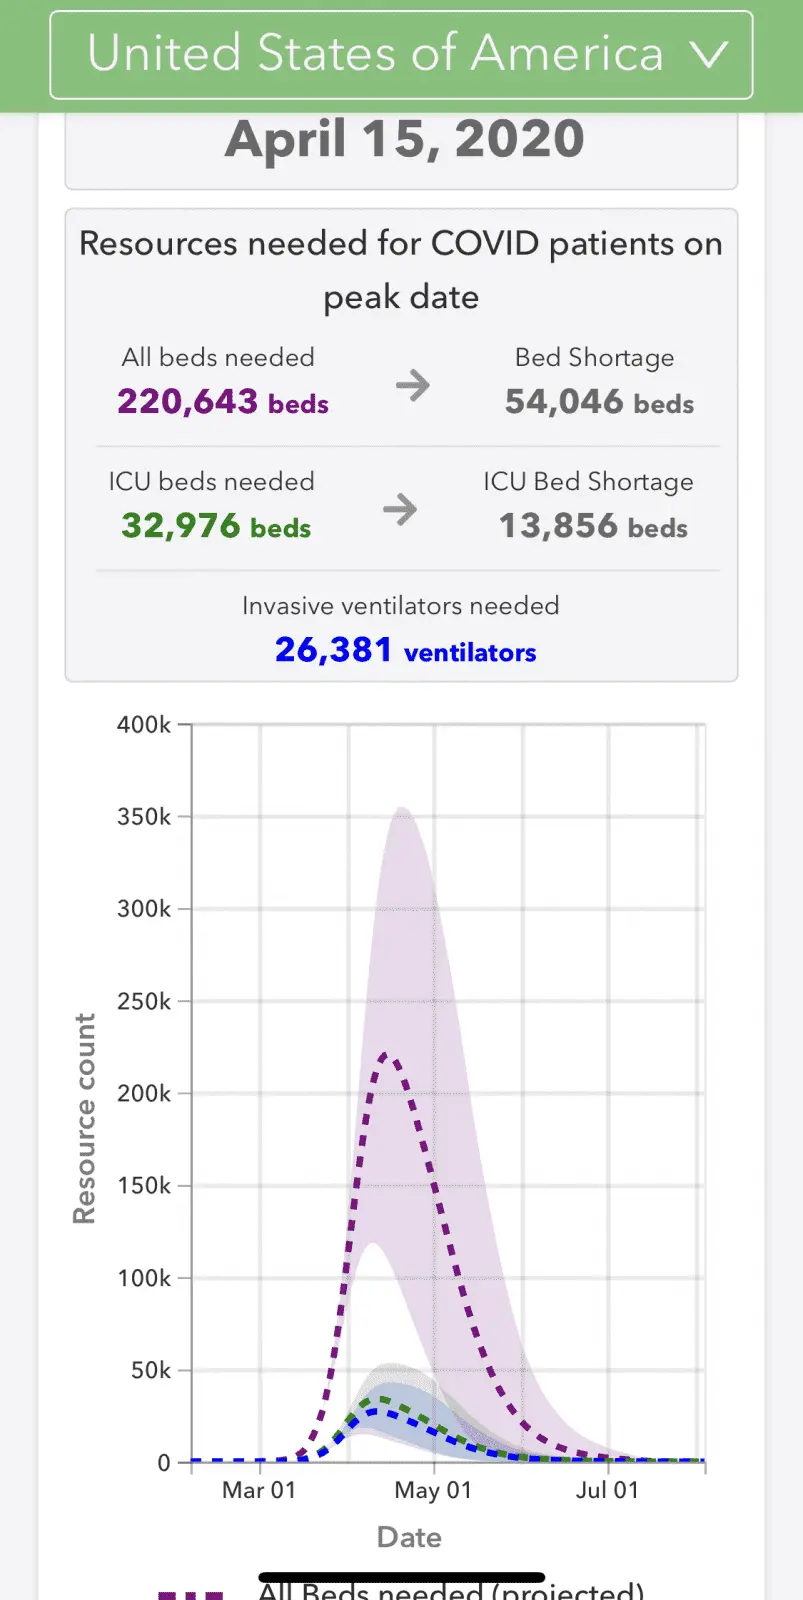The width and height of the screenshot is (803, 1600).
Task: Tap the Bed Shortage 54,046 beds value
Action: tap(599, 402)
